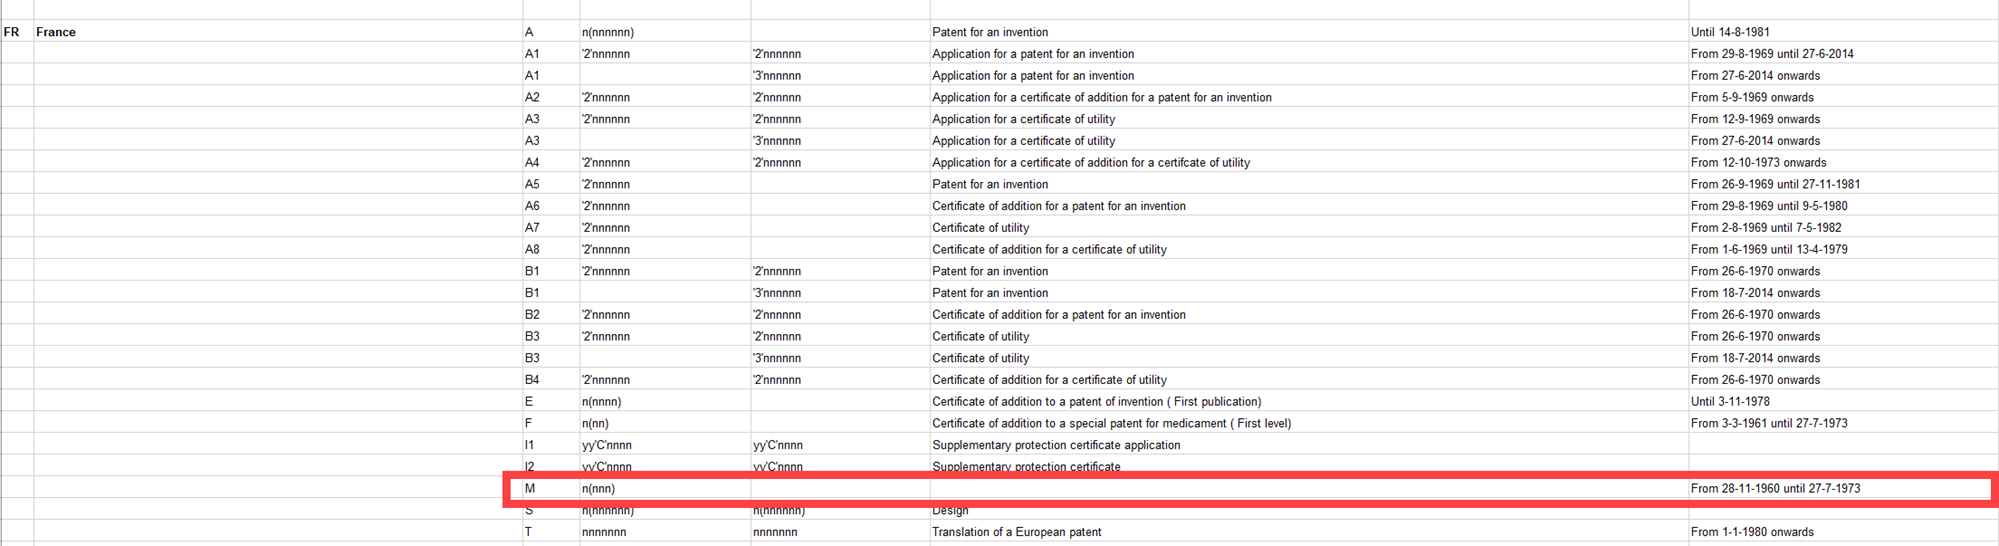Click kind code cell B4

pyautogui.click(x=532, y=380)
